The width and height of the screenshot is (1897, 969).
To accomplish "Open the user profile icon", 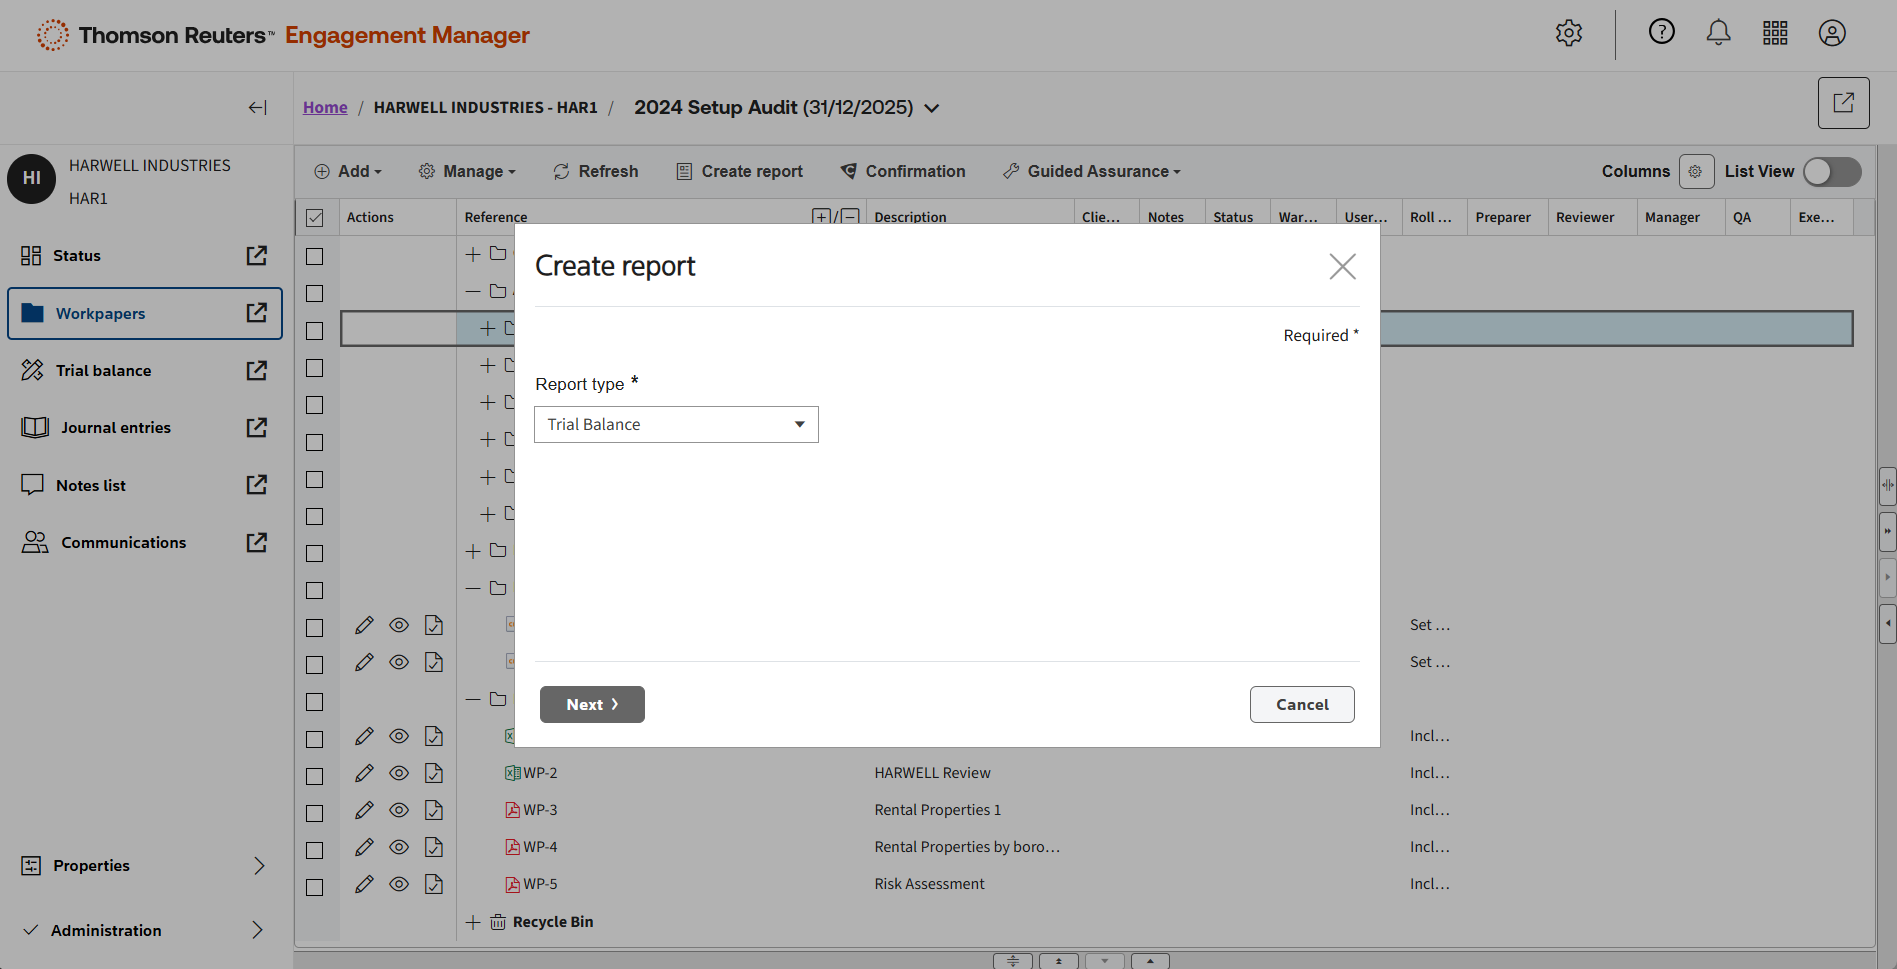I will (1831, 33).
